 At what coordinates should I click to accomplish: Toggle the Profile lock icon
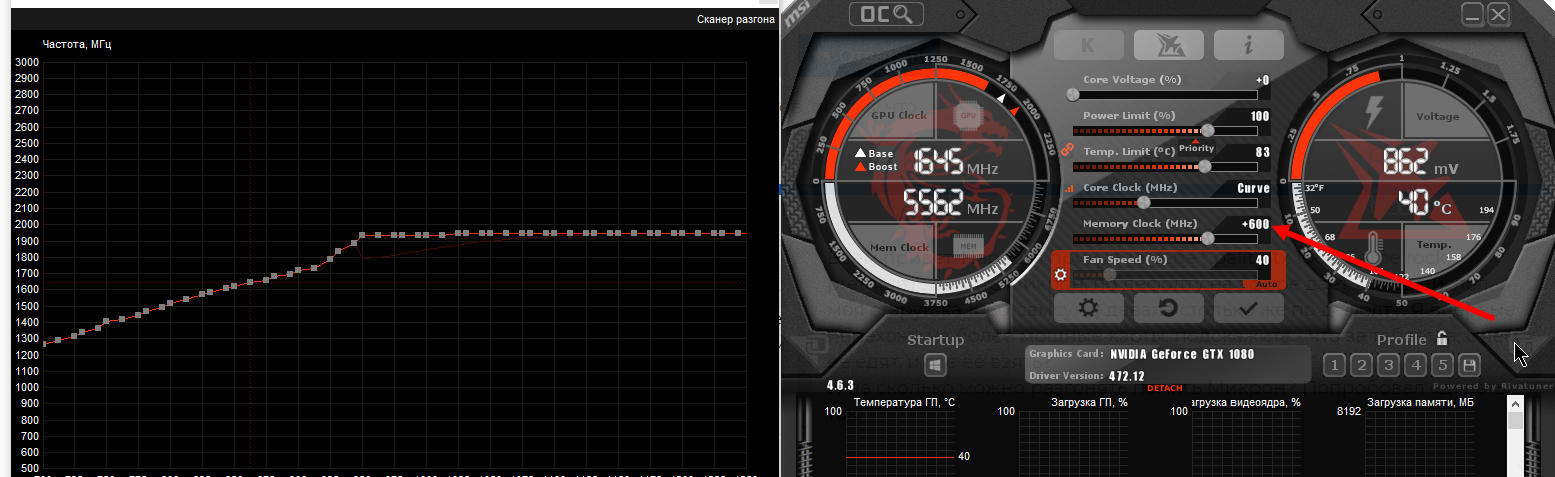click(1442, 338)
